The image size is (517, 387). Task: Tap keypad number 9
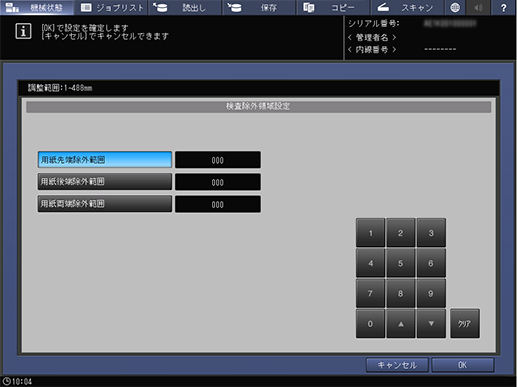click(x=431, y=293)
